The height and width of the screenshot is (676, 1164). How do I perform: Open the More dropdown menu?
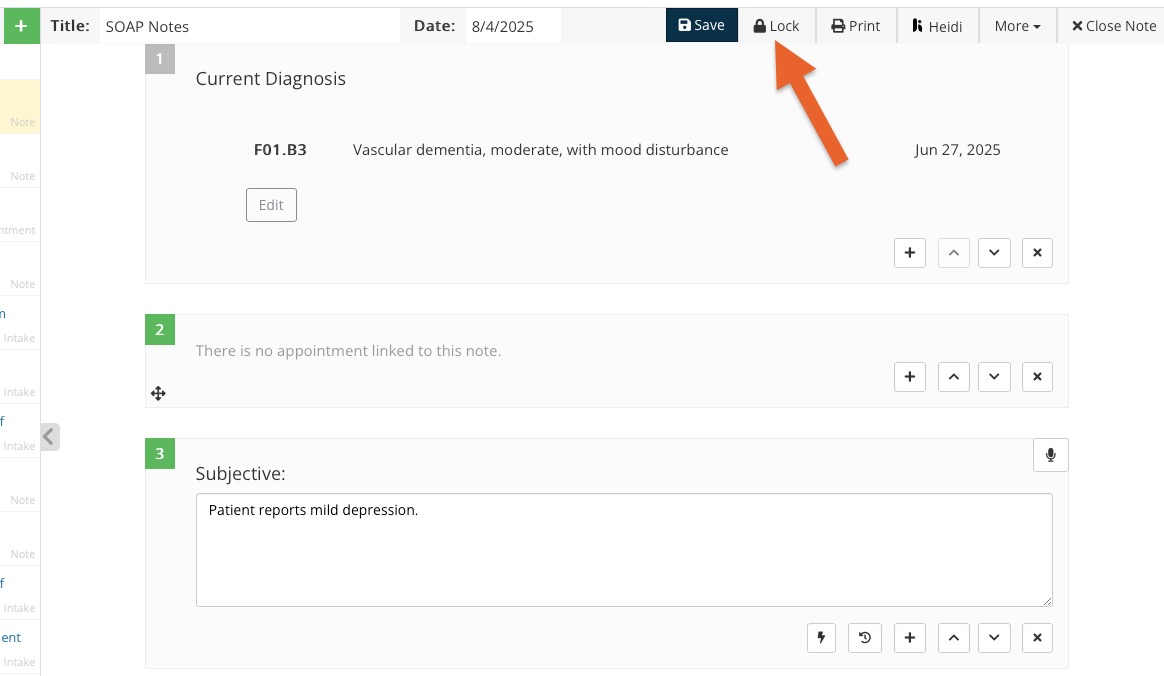(x=1018, y=26)
